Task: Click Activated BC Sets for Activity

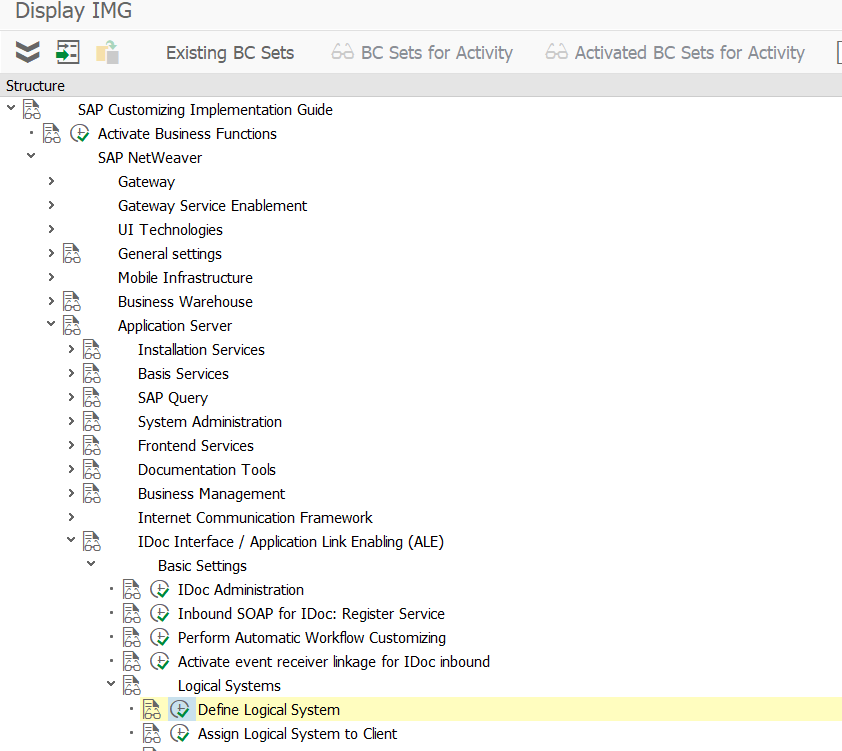Action: (x=675, y=53)
